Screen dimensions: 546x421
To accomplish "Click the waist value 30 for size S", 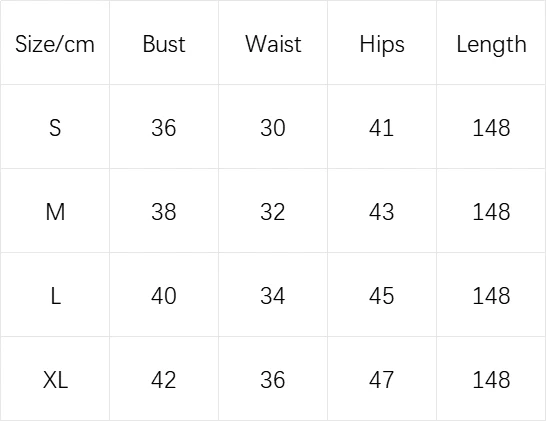I will click(273, 128).
